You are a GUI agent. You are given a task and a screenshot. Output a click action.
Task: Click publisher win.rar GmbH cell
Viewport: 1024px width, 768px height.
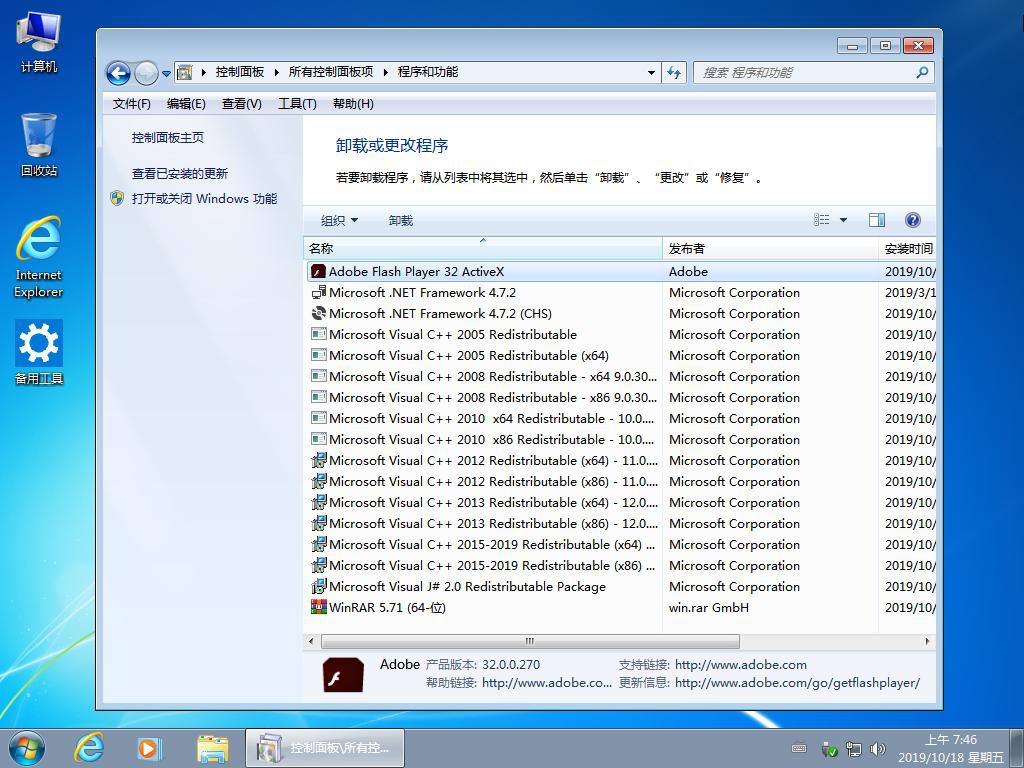709,607
